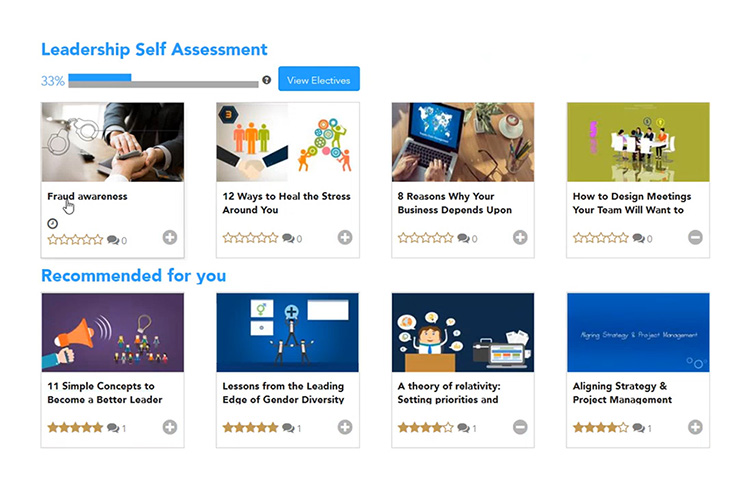The width and height of the screenshot is (750, 488).
Task: Add Aligning Strategy & Project Management course
Action: 695,427
